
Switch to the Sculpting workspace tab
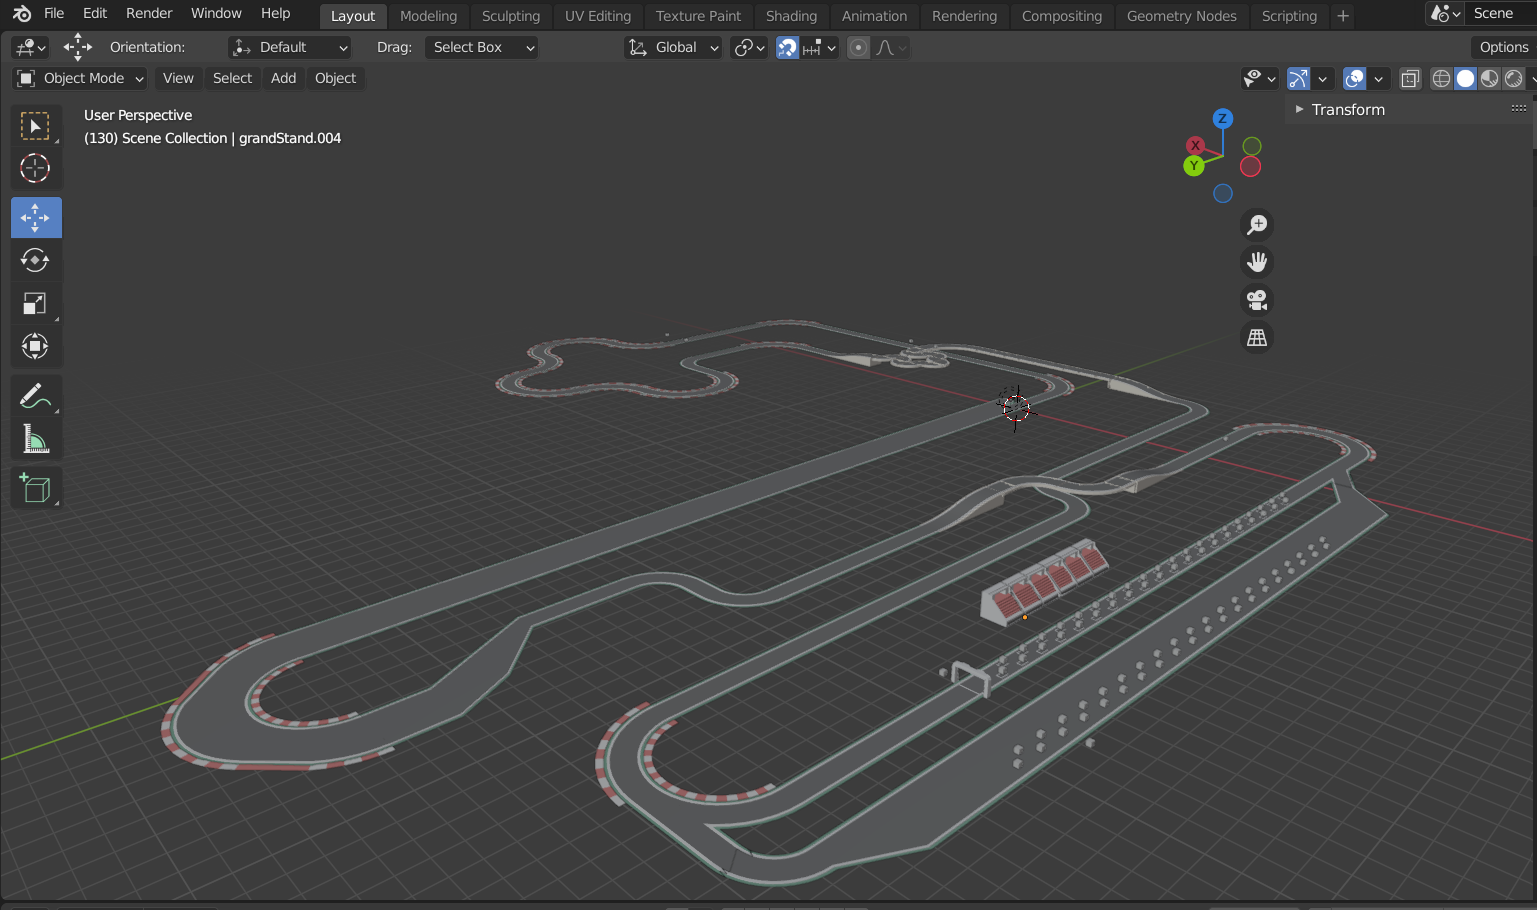(x=511, y=16)
